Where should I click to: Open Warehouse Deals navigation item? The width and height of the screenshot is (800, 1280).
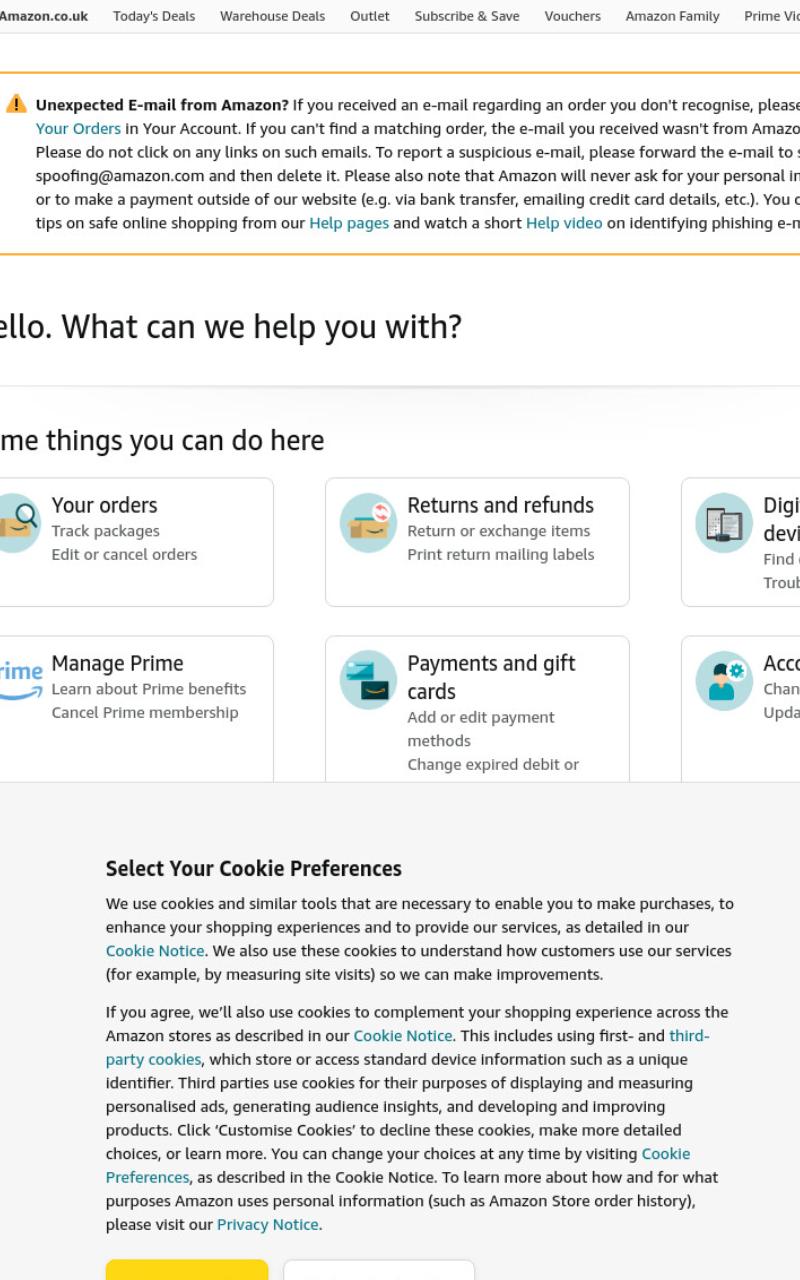pyautogui.click(x=272, y=16)
